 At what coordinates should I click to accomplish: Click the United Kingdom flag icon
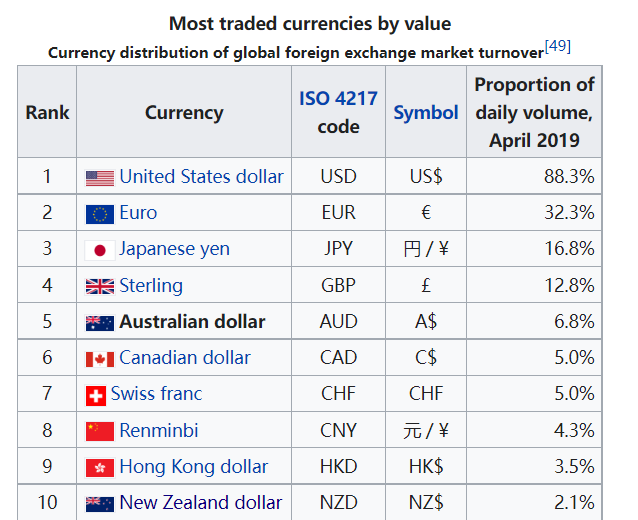point(100,286)
